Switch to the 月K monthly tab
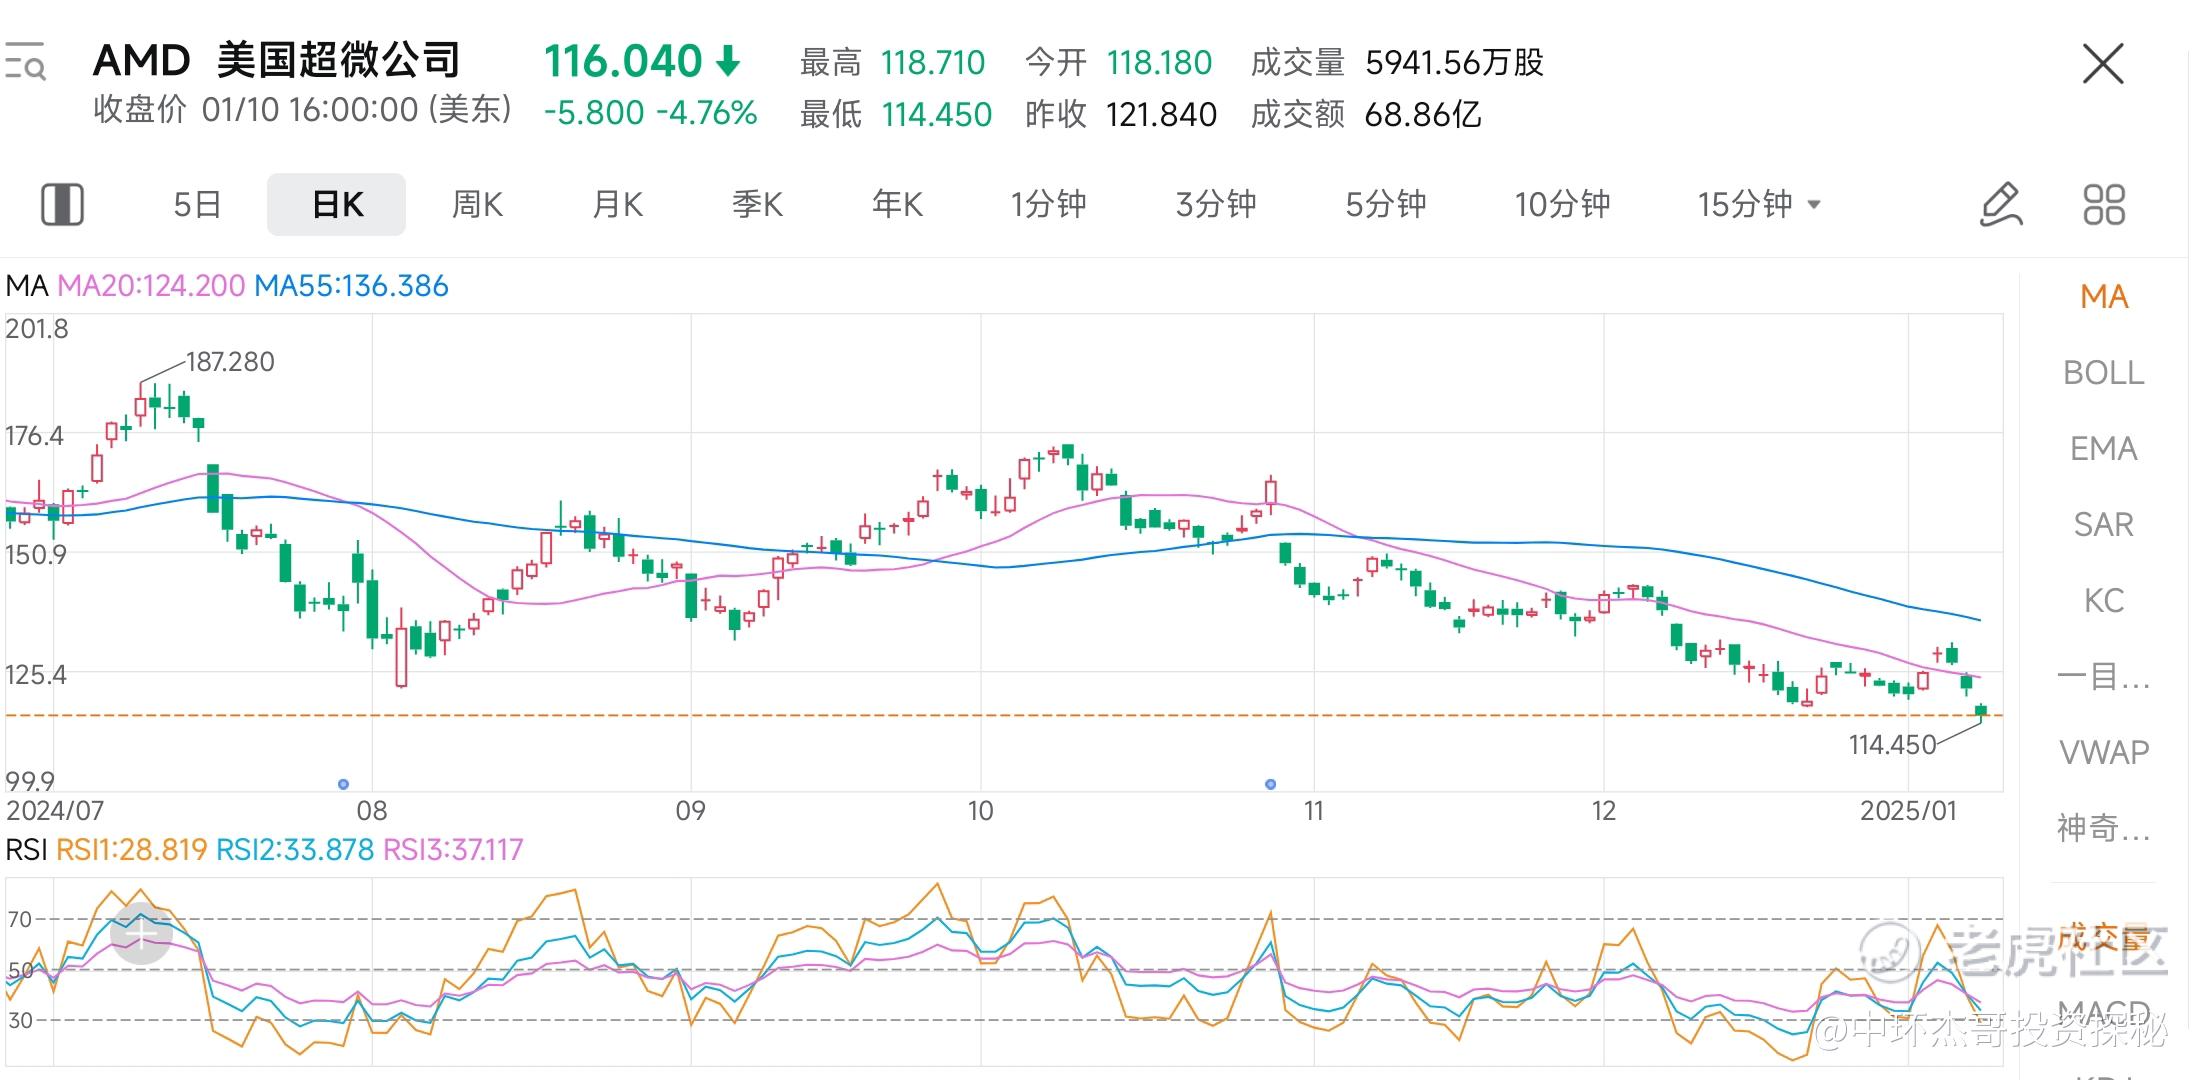 click(617, 205)
